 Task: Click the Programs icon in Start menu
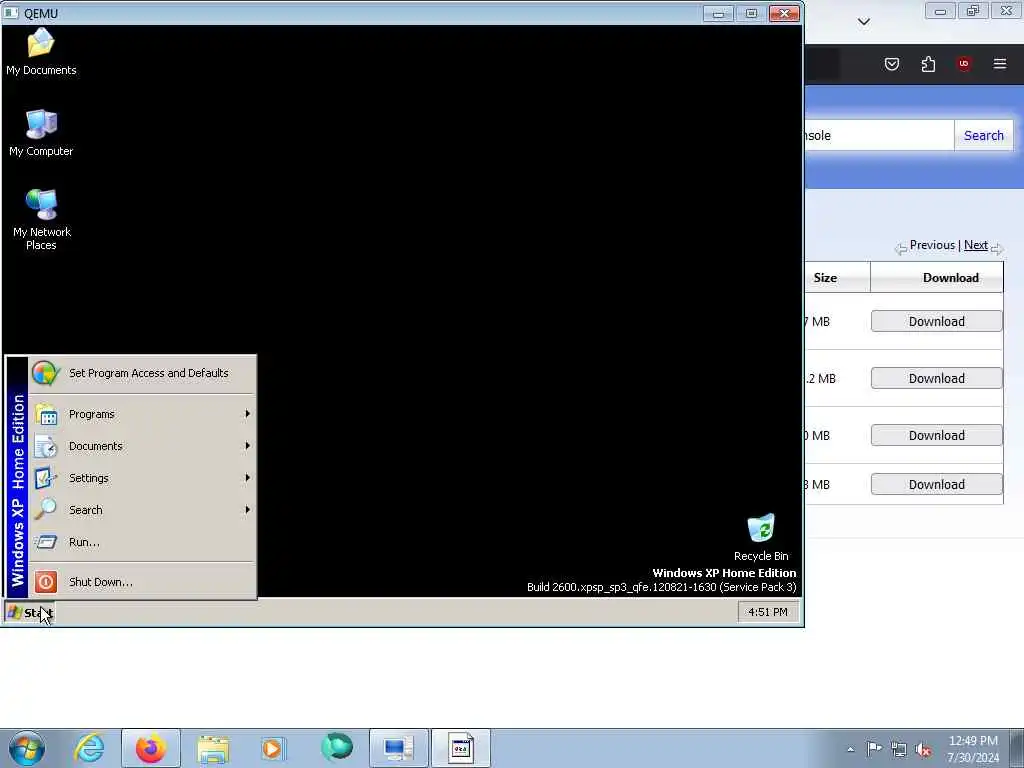pyautogui.click(x=46, y=414)
